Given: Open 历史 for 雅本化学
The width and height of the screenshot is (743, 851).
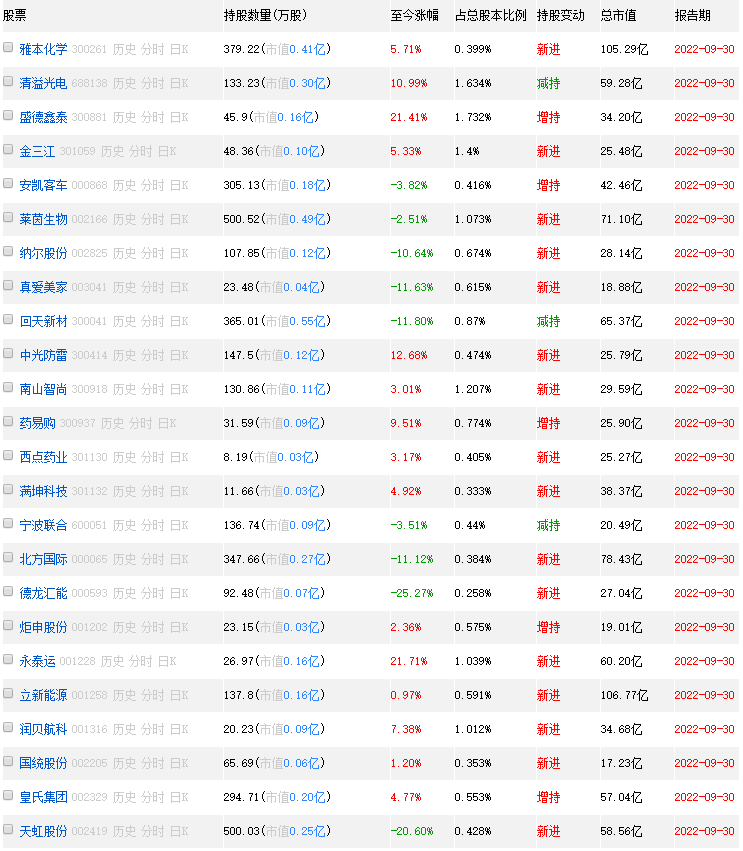Looking at the screenshot, I should [124, 49].
